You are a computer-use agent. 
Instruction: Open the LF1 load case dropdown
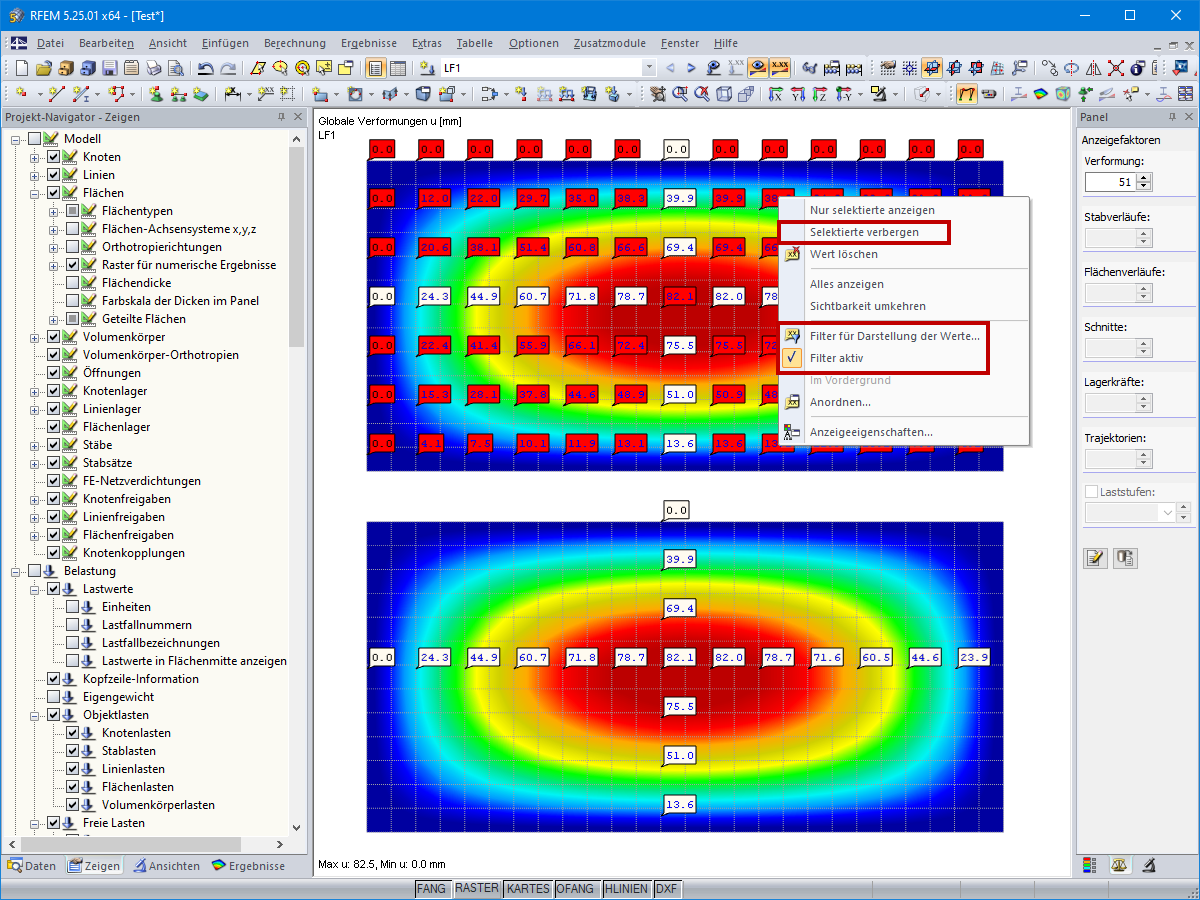[649, 68]
